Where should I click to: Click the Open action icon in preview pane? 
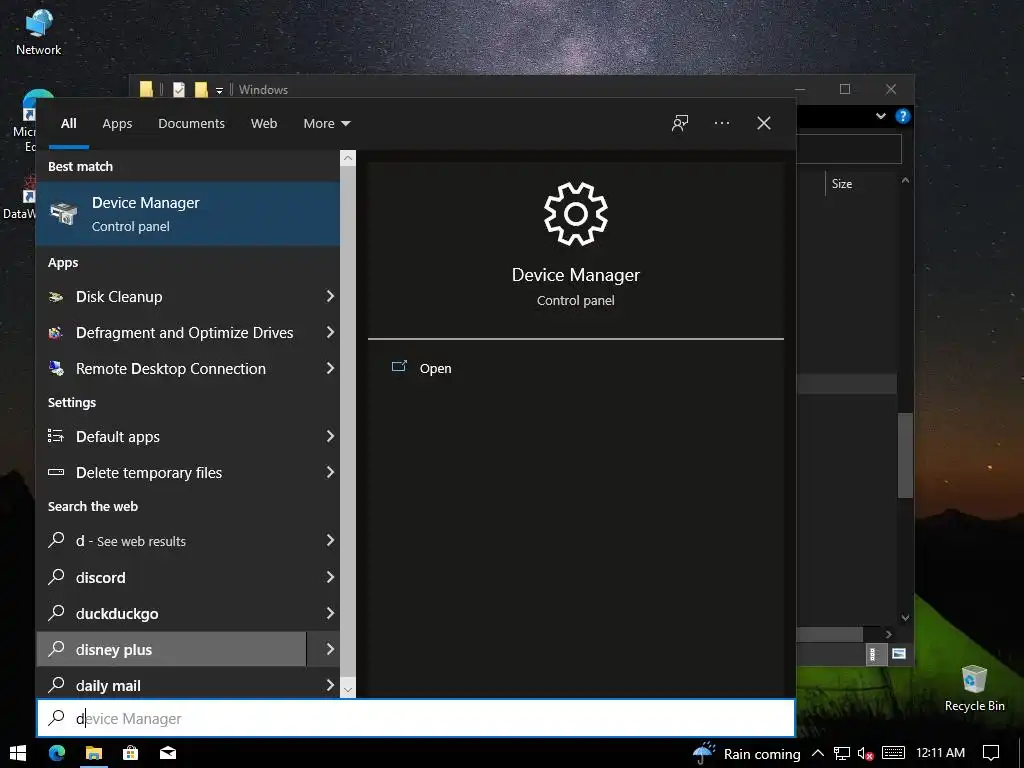click(x=399, y=366)
